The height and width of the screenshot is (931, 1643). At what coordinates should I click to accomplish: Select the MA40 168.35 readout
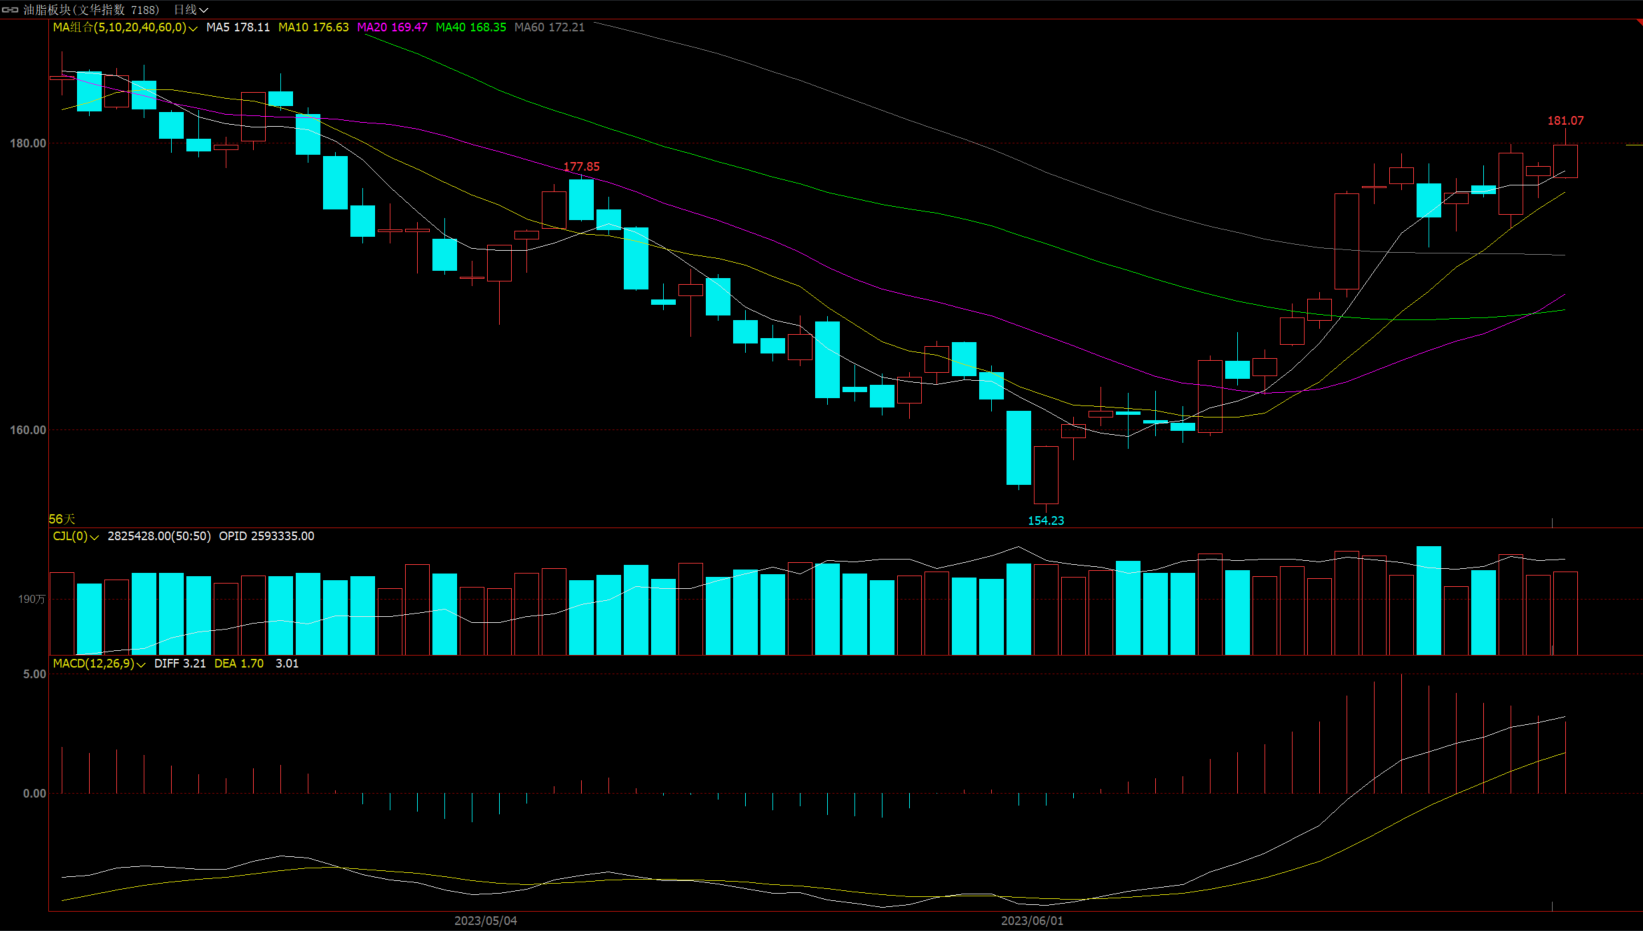[x=471, y=28]
